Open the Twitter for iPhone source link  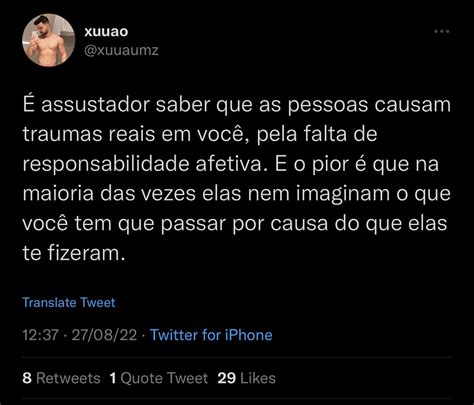(211, 335)
